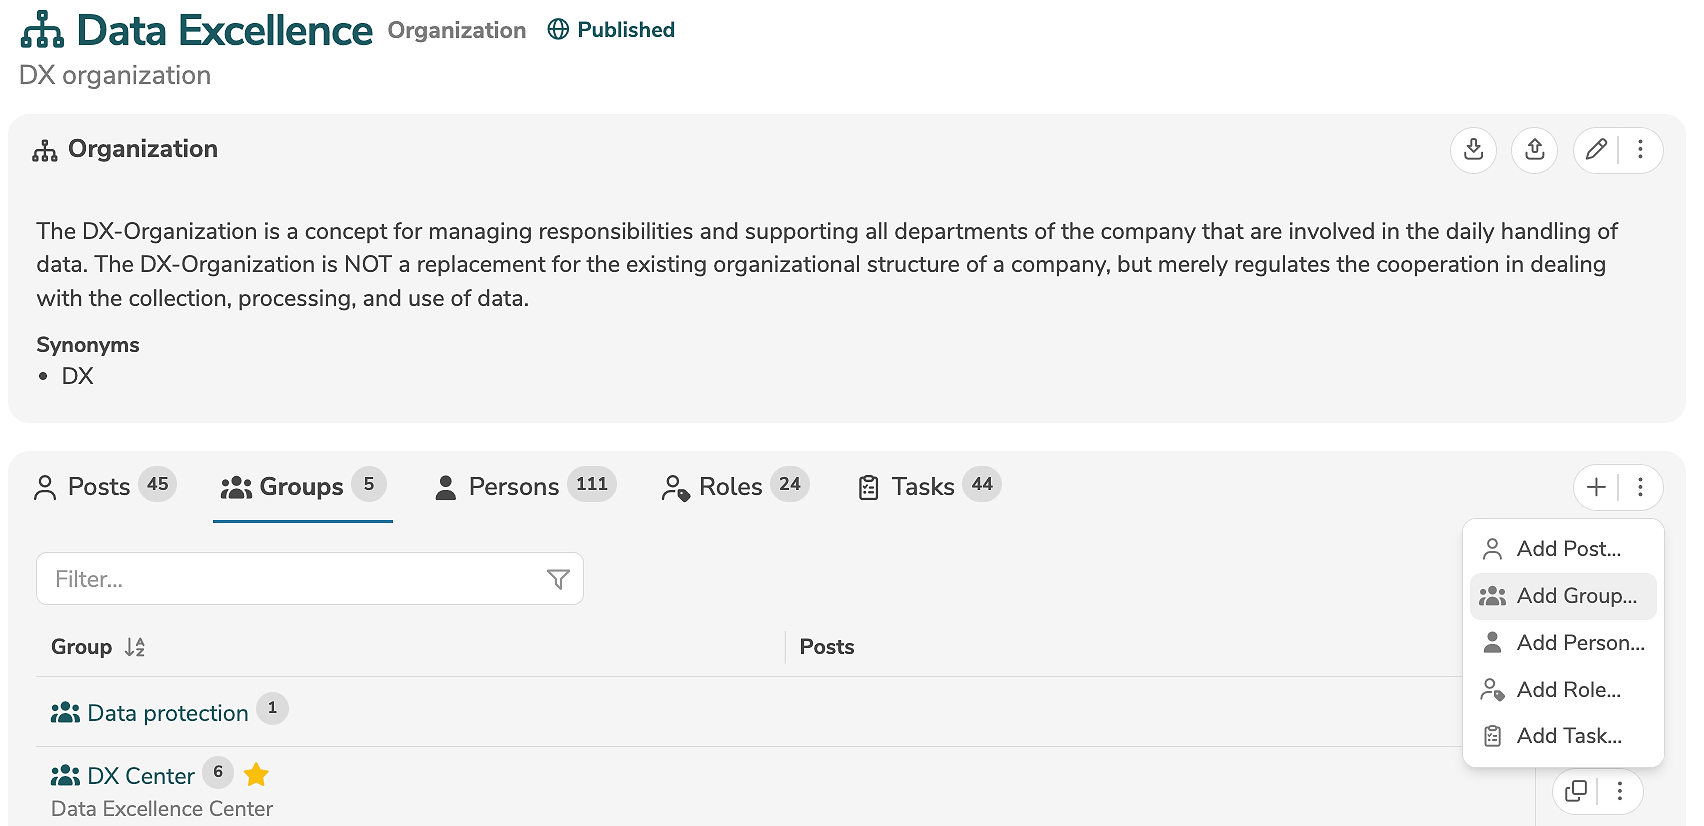The height and width of the screenshot is (826, 1704).
Task: Open the Roles tab
Action: pos(730,487)
